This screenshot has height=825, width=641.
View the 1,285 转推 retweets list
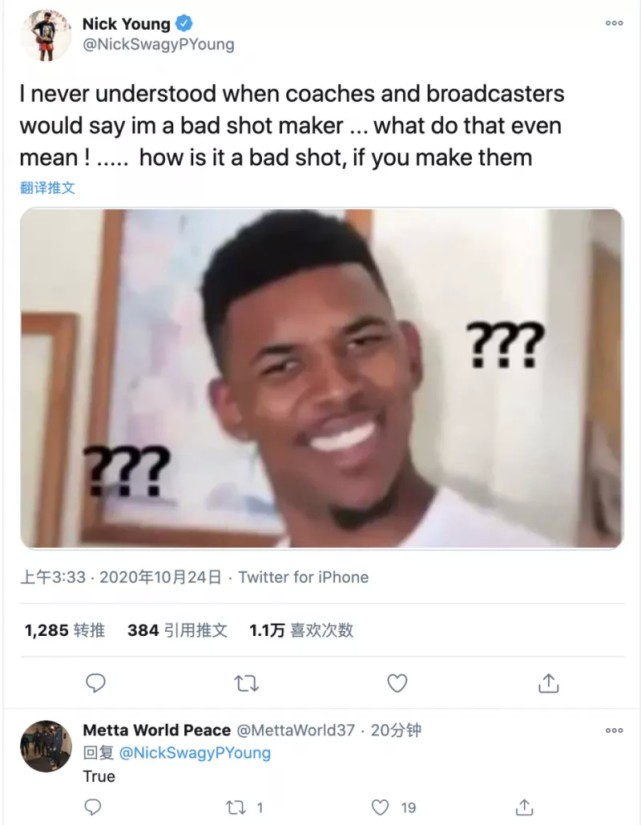[x=64, y=630]
